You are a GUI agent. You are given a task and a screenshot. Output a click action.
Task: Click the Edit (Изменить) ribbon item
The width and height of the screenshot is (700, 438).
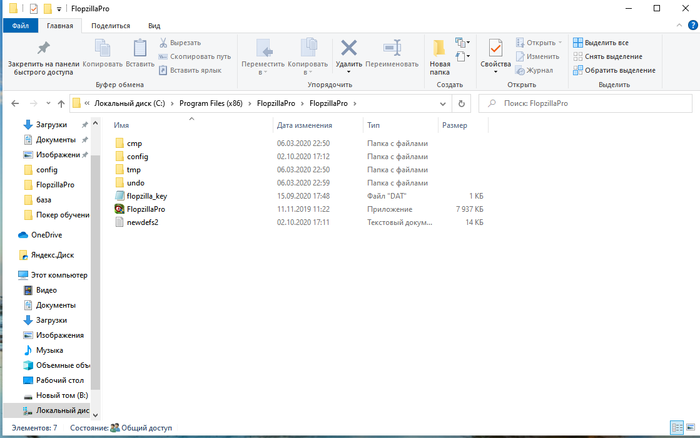pos(538,57)
